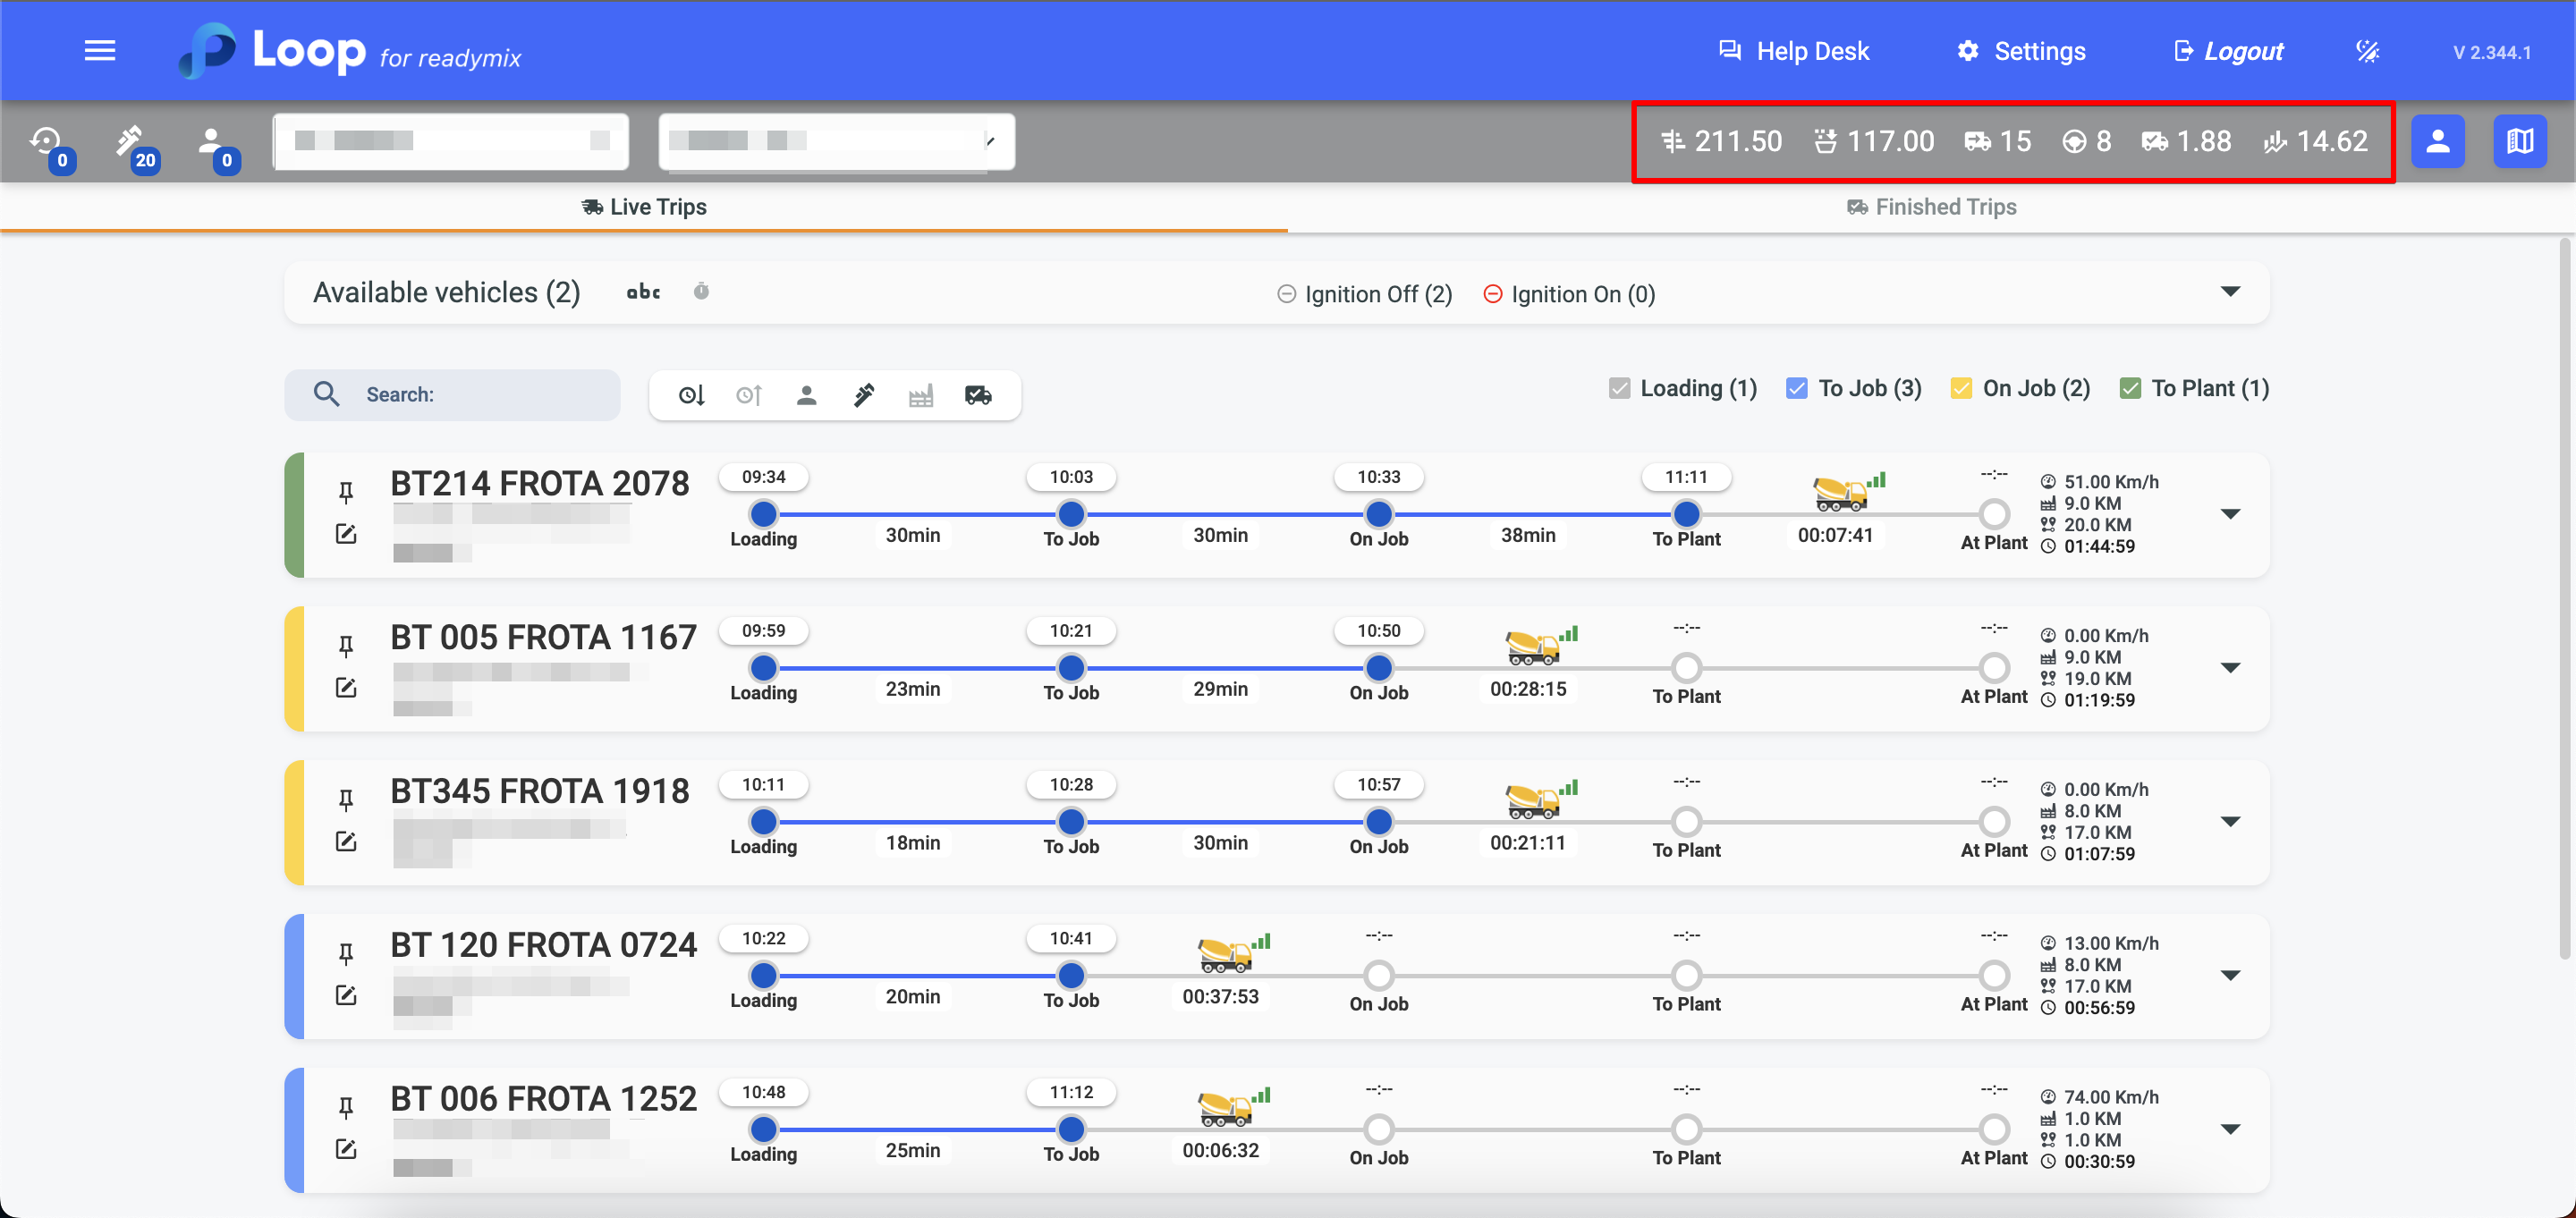
Task: Expand the Available vehicles panel arrow
Action: (2230, 292)
